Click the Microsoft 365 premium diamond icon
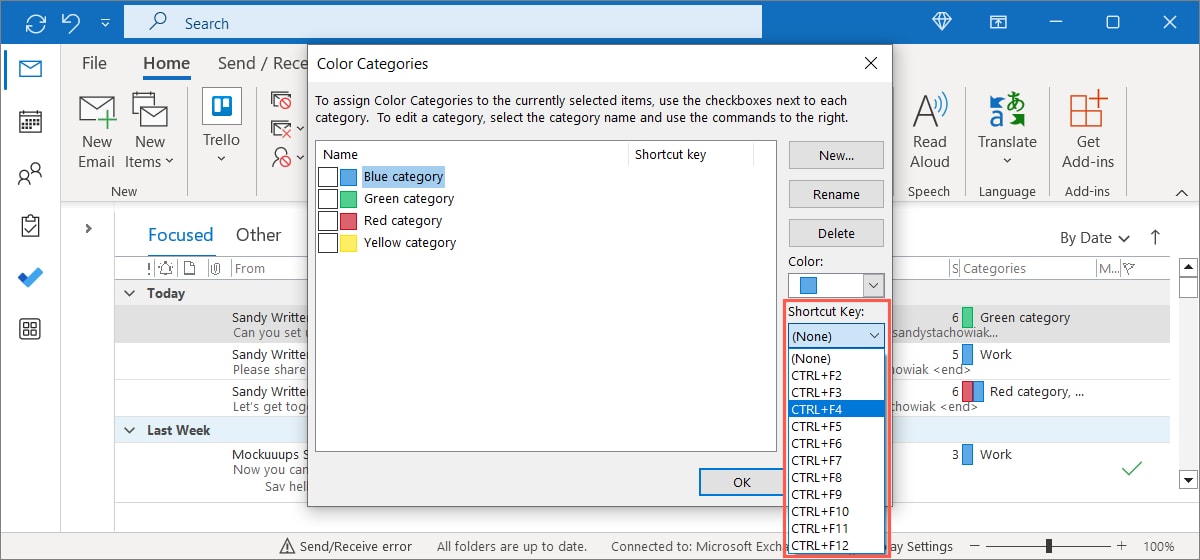This screenshot has width=1200, height=560. pos(942,22)
